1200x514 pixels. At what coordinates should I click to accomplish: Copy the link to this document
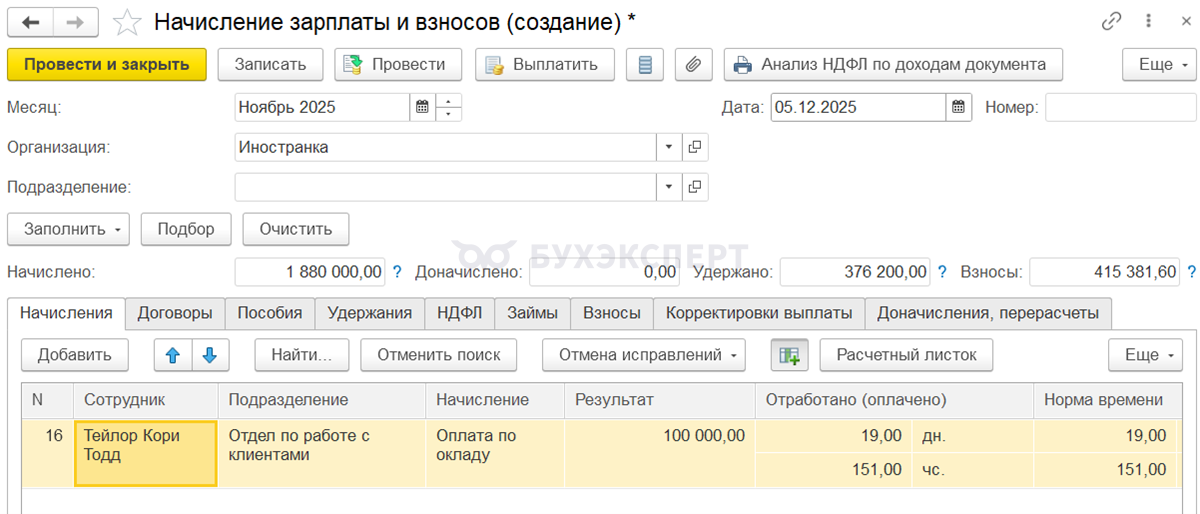[1112, 21]
